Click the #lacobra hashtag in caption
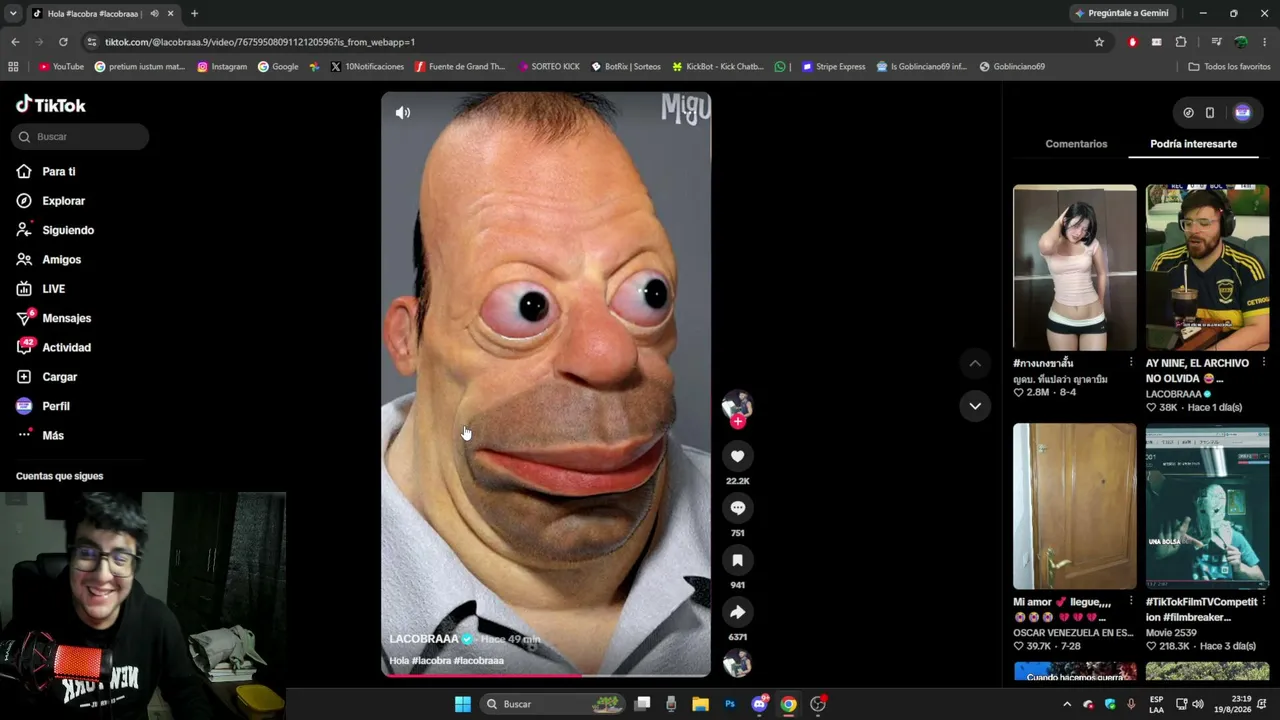Screen dimensions: 1280x720 tap(431, 661)
